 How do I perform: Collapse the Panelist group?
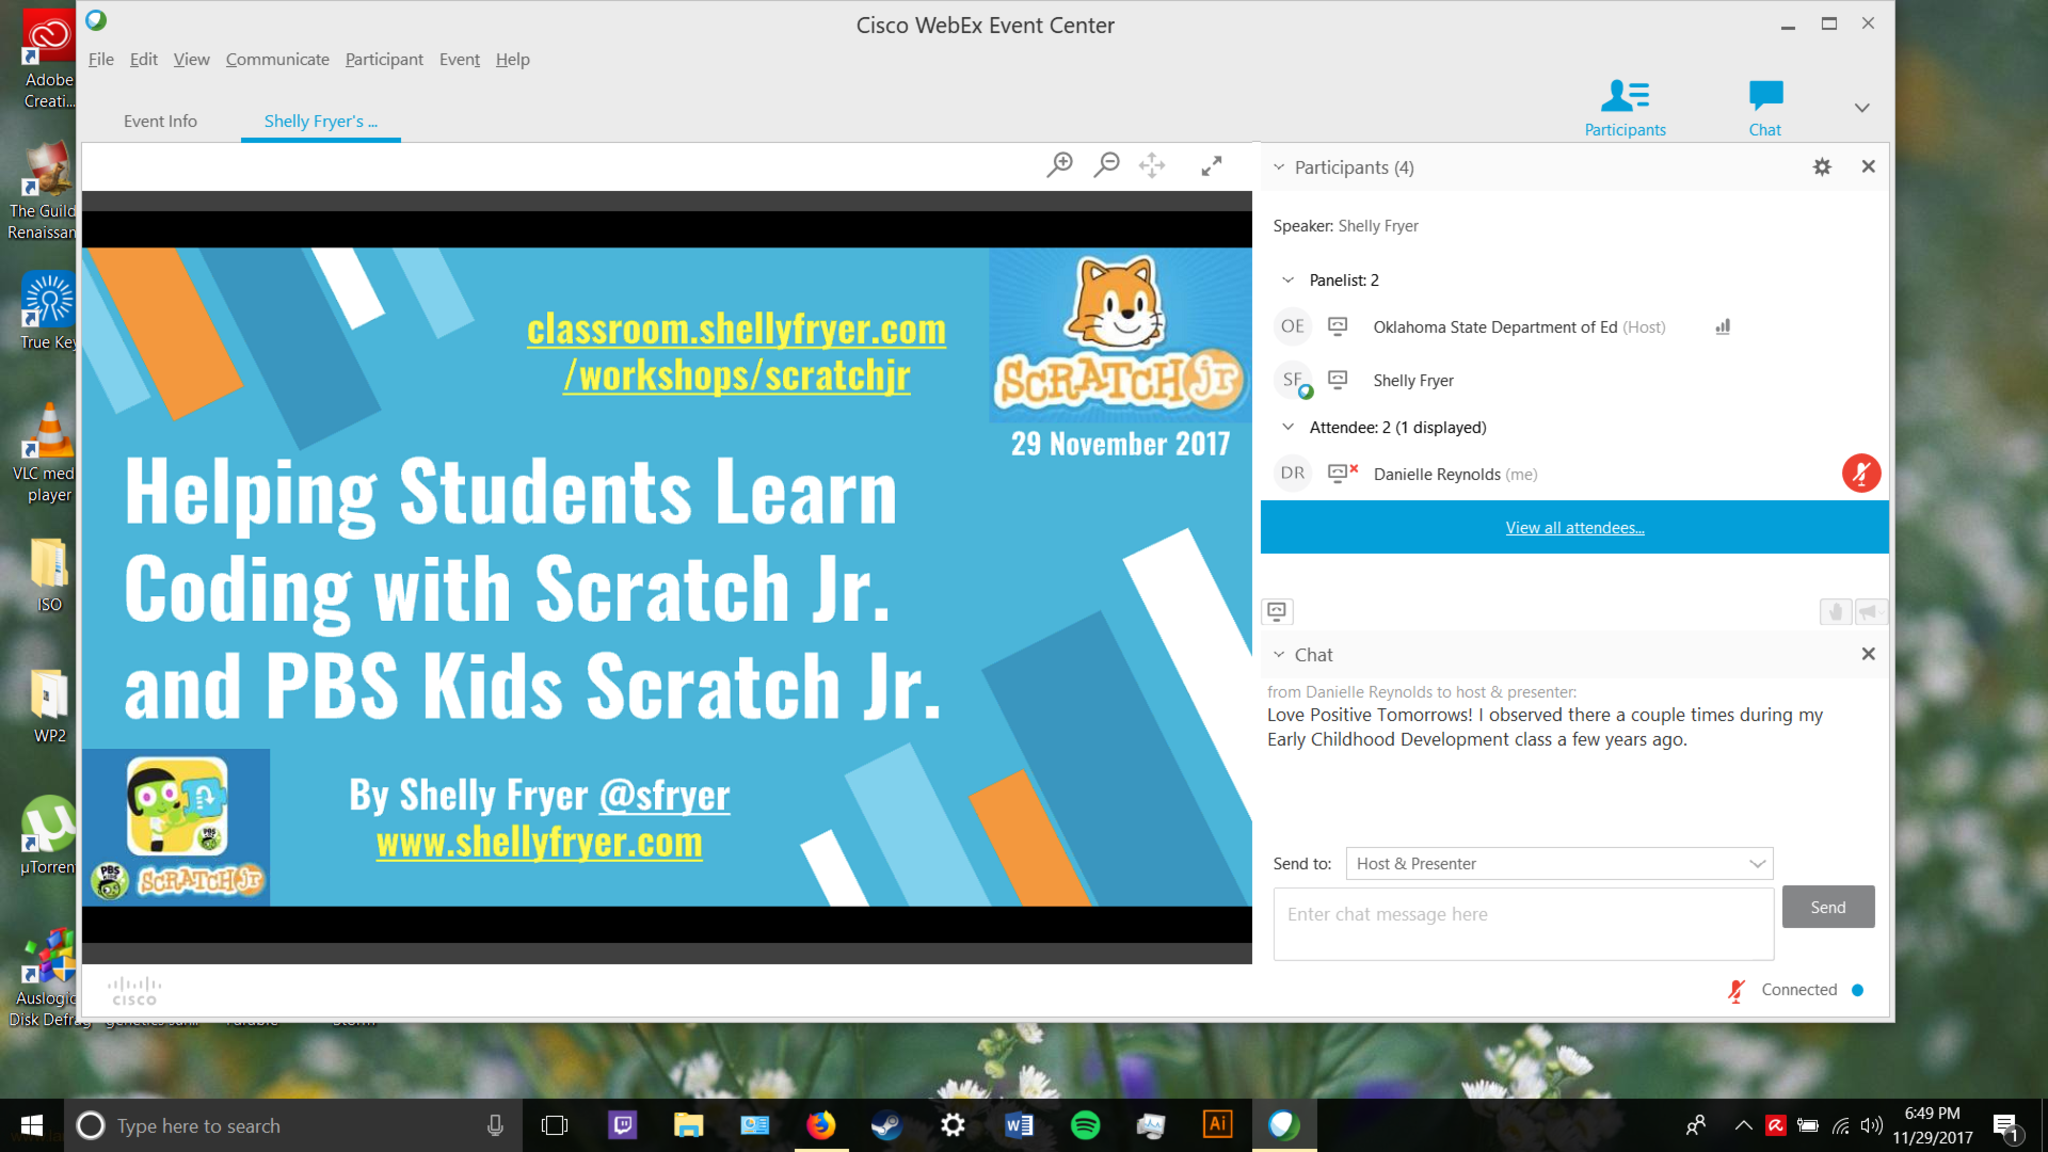(1288, 280)
